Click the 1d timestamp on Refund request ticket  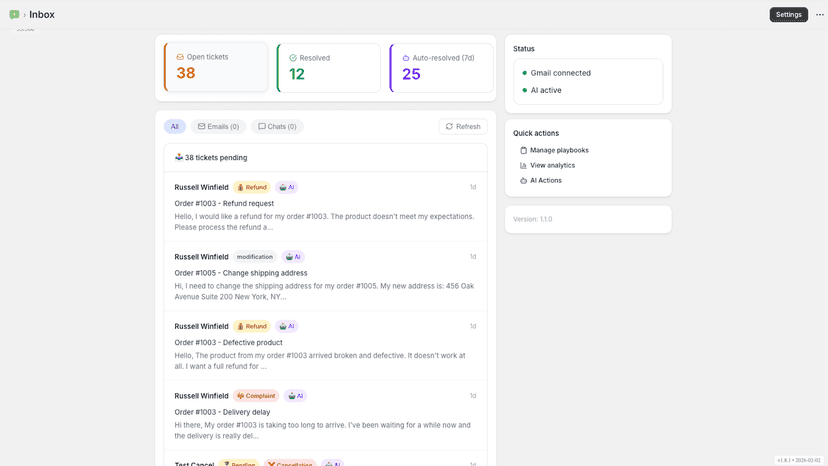tap(473, 187)
